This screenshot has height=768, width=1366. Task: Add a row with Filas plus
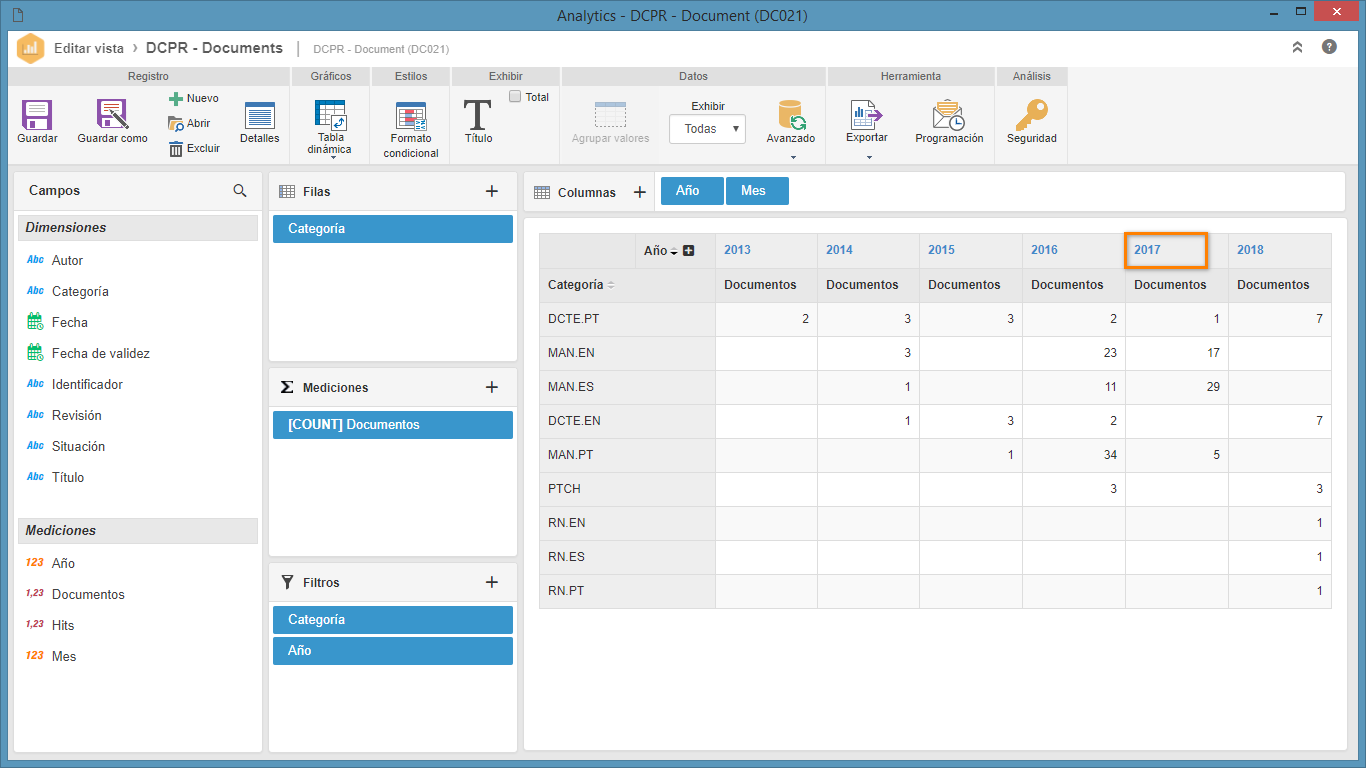click(492, 191)
